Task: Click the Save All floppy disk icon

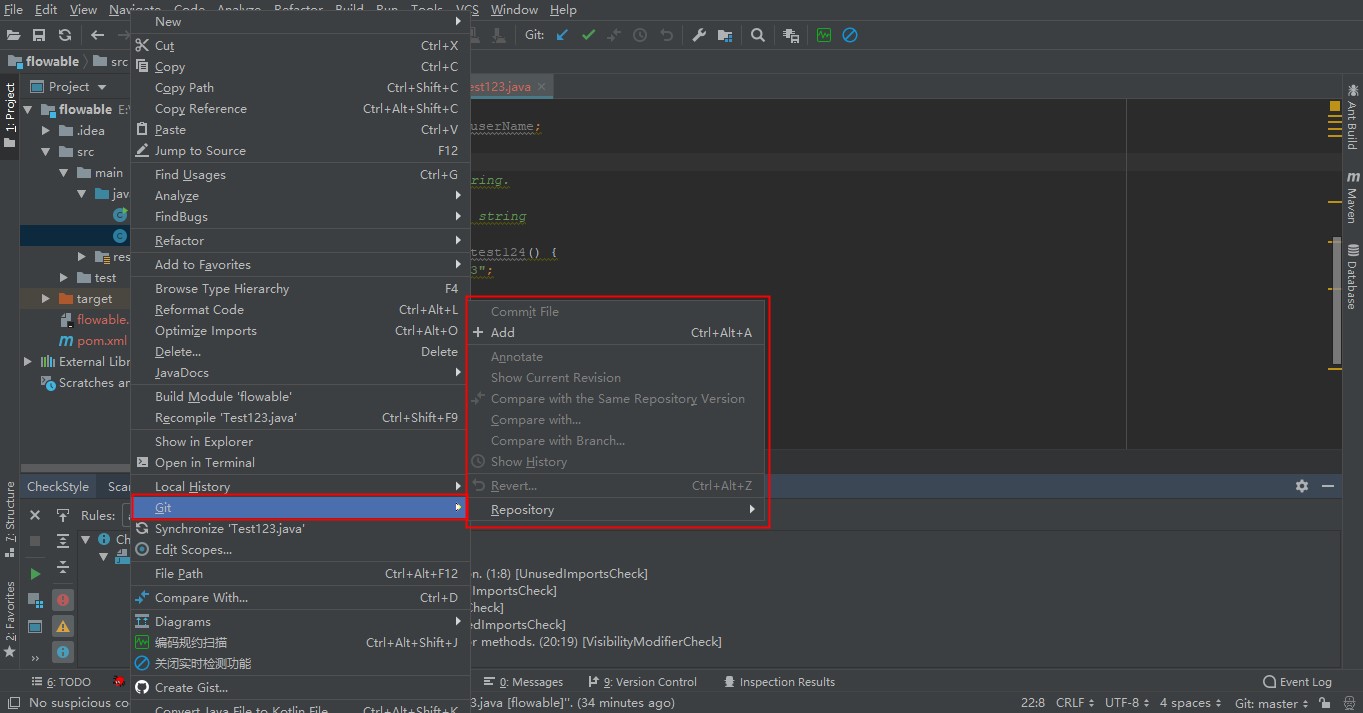Action: click(39, 35)
